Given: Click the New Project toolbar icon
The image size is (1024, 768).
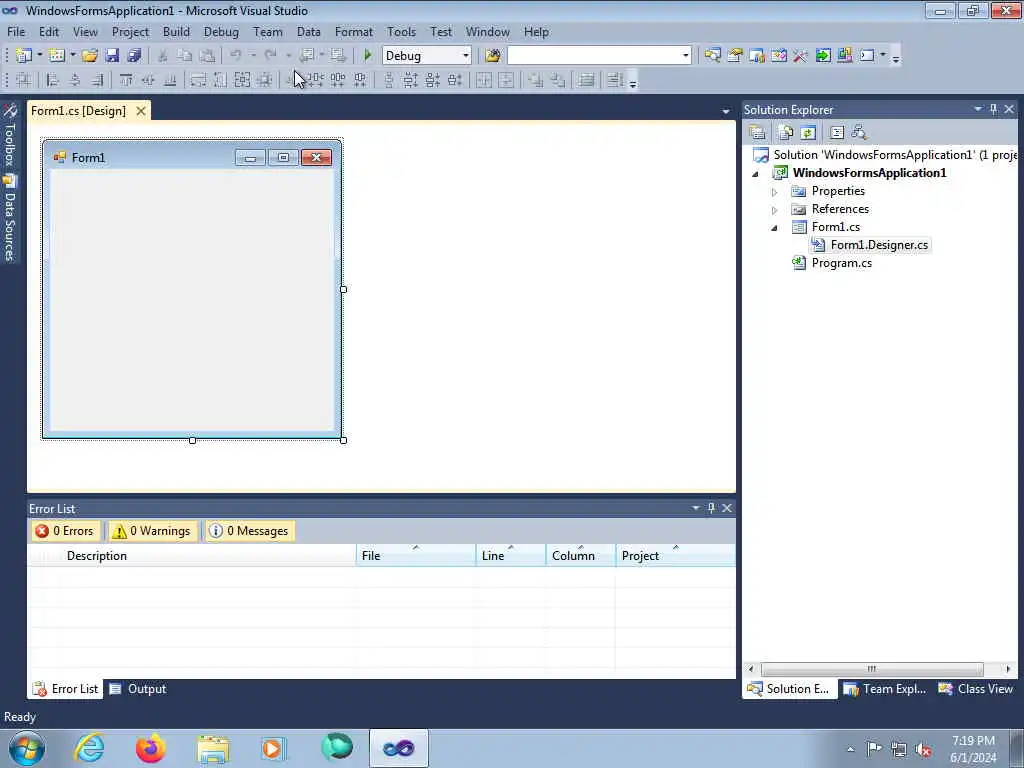Looking at the screenshot, I should 24,56.
